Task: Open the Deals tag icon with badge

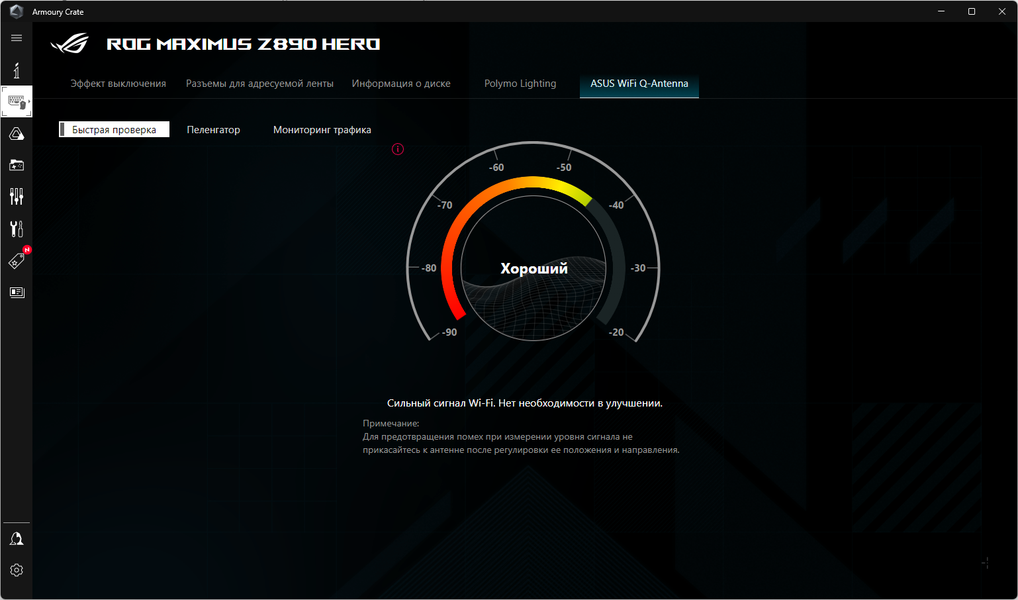Action: tap(18, 260)
